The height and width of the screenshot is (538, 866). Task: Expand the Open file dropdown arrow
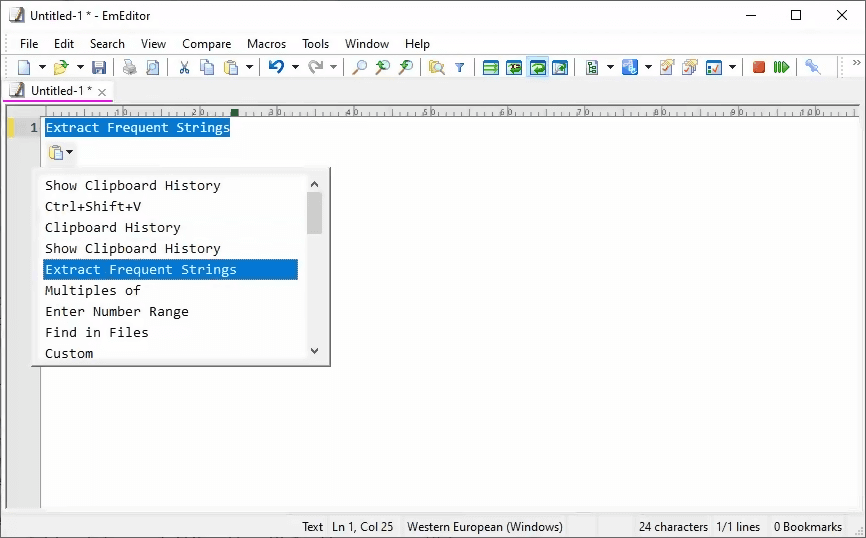(x=80, y=67)
